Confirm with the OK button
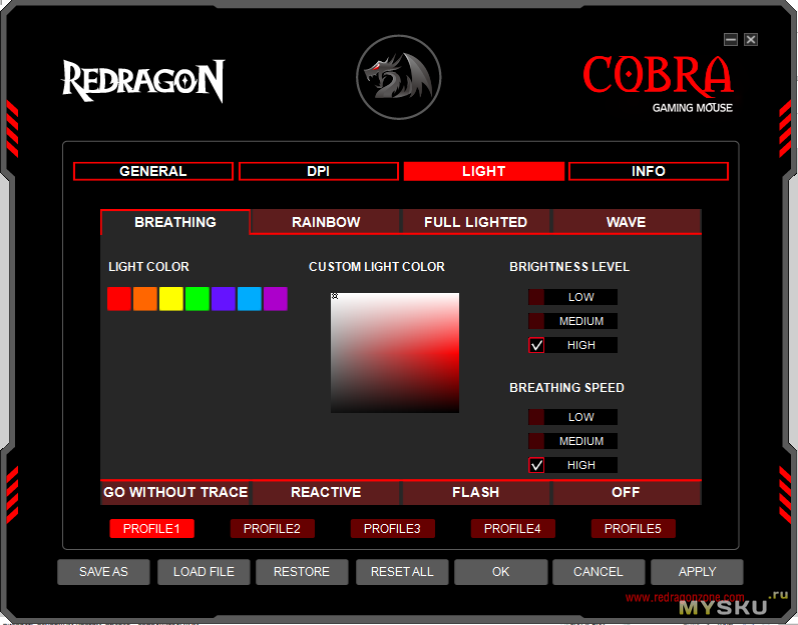This screenshot has height=625, width=798. (x=501, y=572)
